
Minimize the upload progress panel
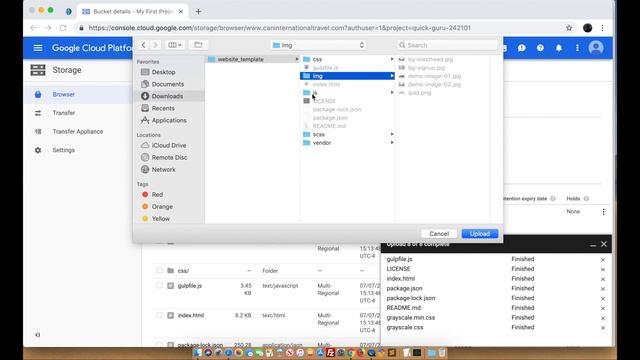point(593,245)
